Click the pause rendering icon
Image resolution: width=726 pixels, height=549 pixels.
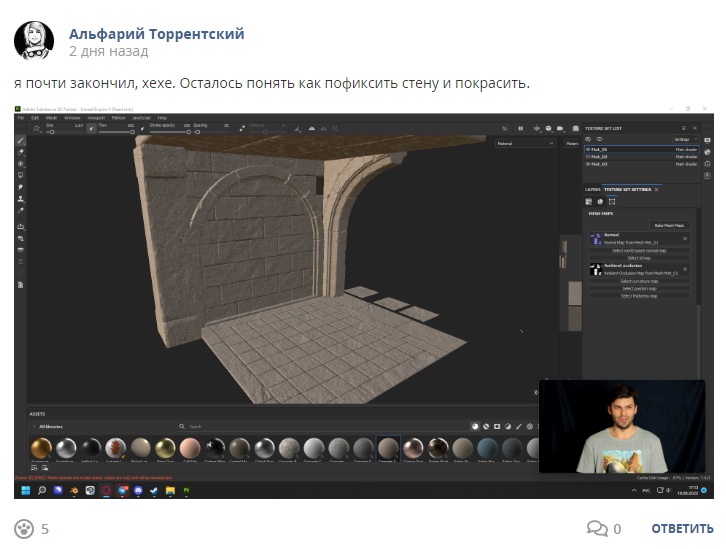520,128
